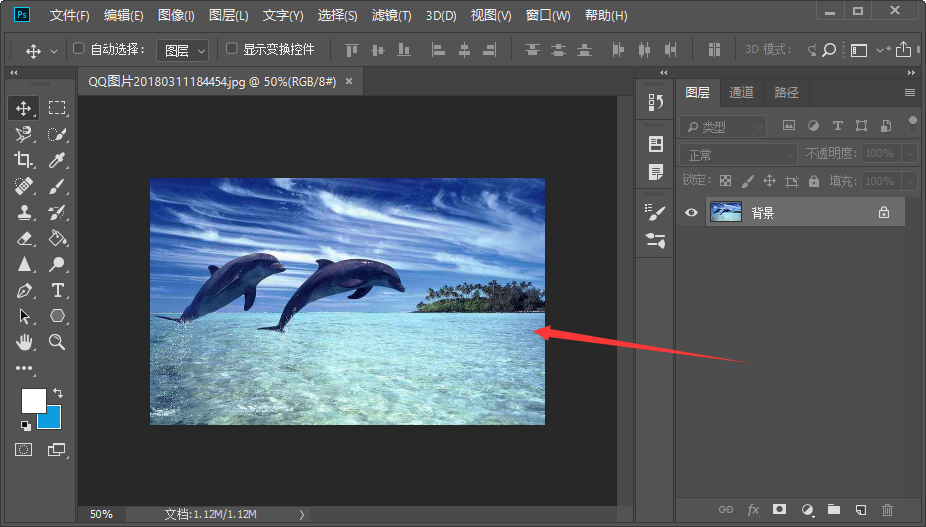Switch to the 路径 tab

click(x=786, y=92)
